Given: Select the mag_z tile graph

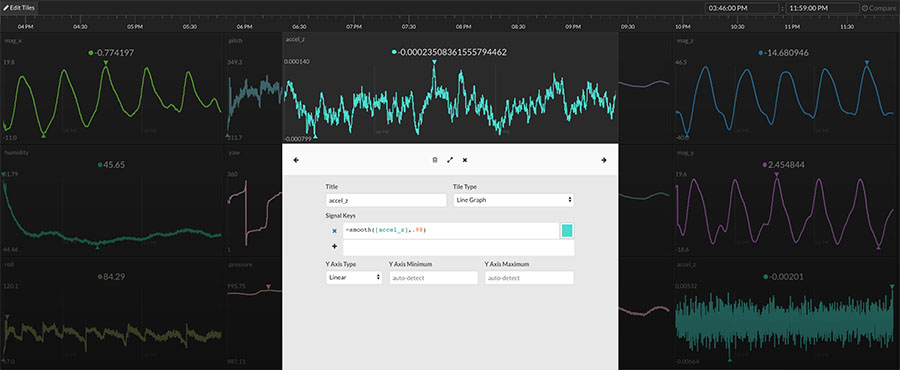Looking at the screenshot, I should [785, 99].
